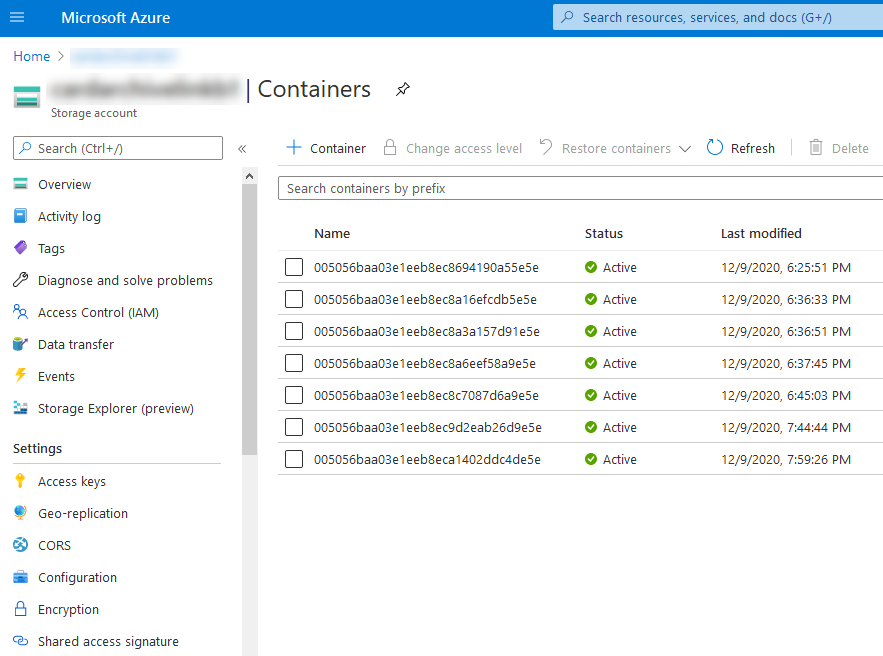Image resolution: width=883 pixels, height=656 pixels.
Task: Open Diagnose and solve problems
Action: [x=125, y=280]
